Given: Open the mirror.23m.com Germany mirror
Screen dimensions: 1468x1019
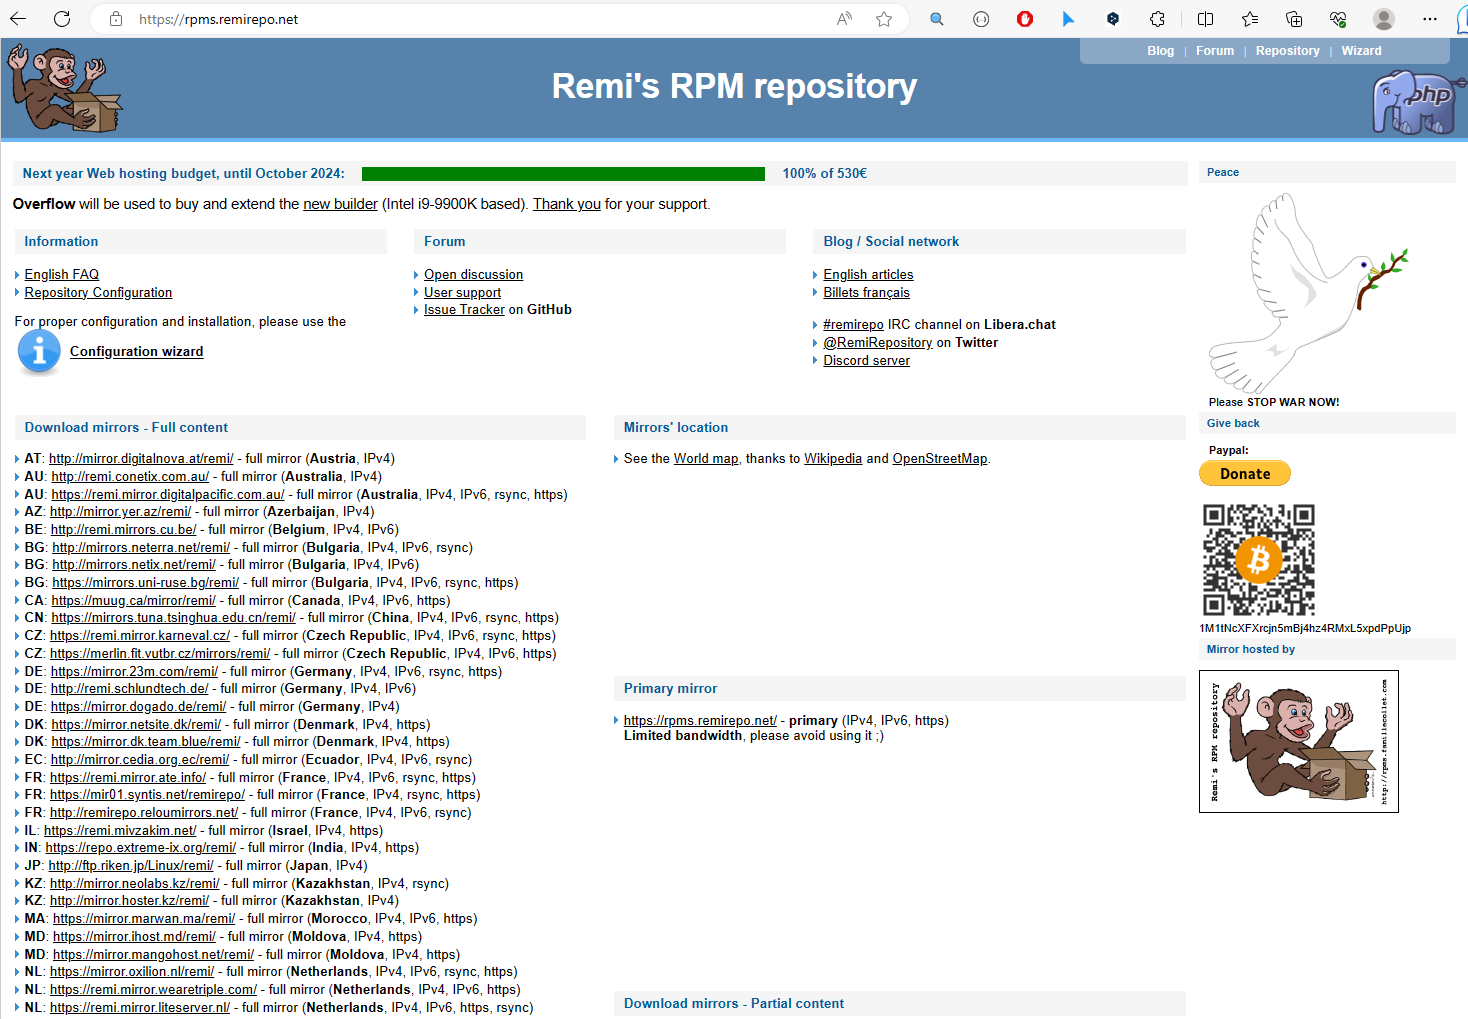Looking at the screenshot, I should pos(134,672).
